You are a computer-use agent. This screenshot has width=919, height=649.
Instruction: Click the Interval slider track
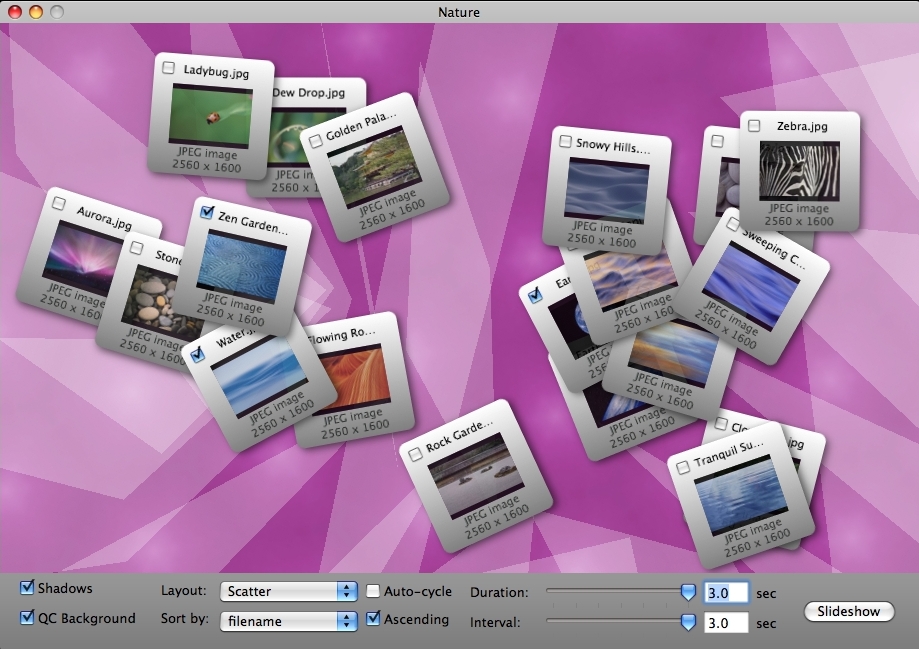coord(615,622)
